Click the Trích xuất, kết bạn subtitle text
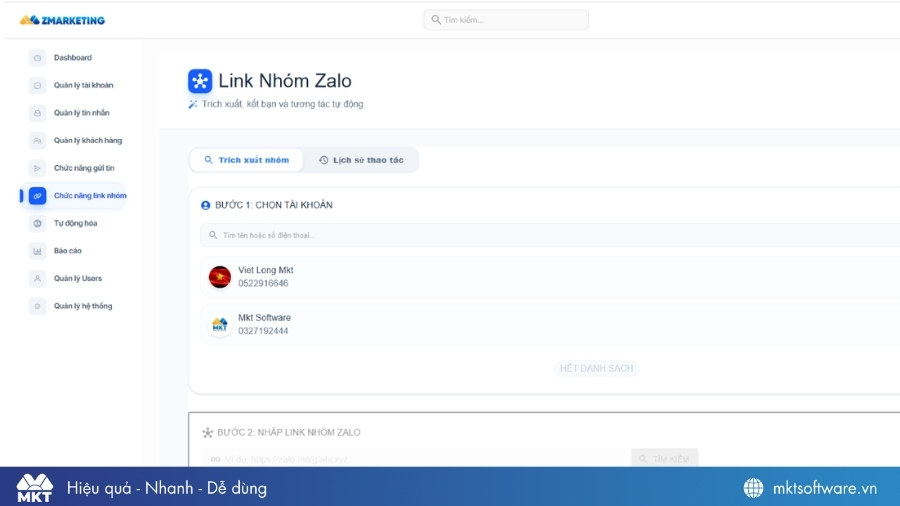Screen dimensions: 900x506 point(282,104)
